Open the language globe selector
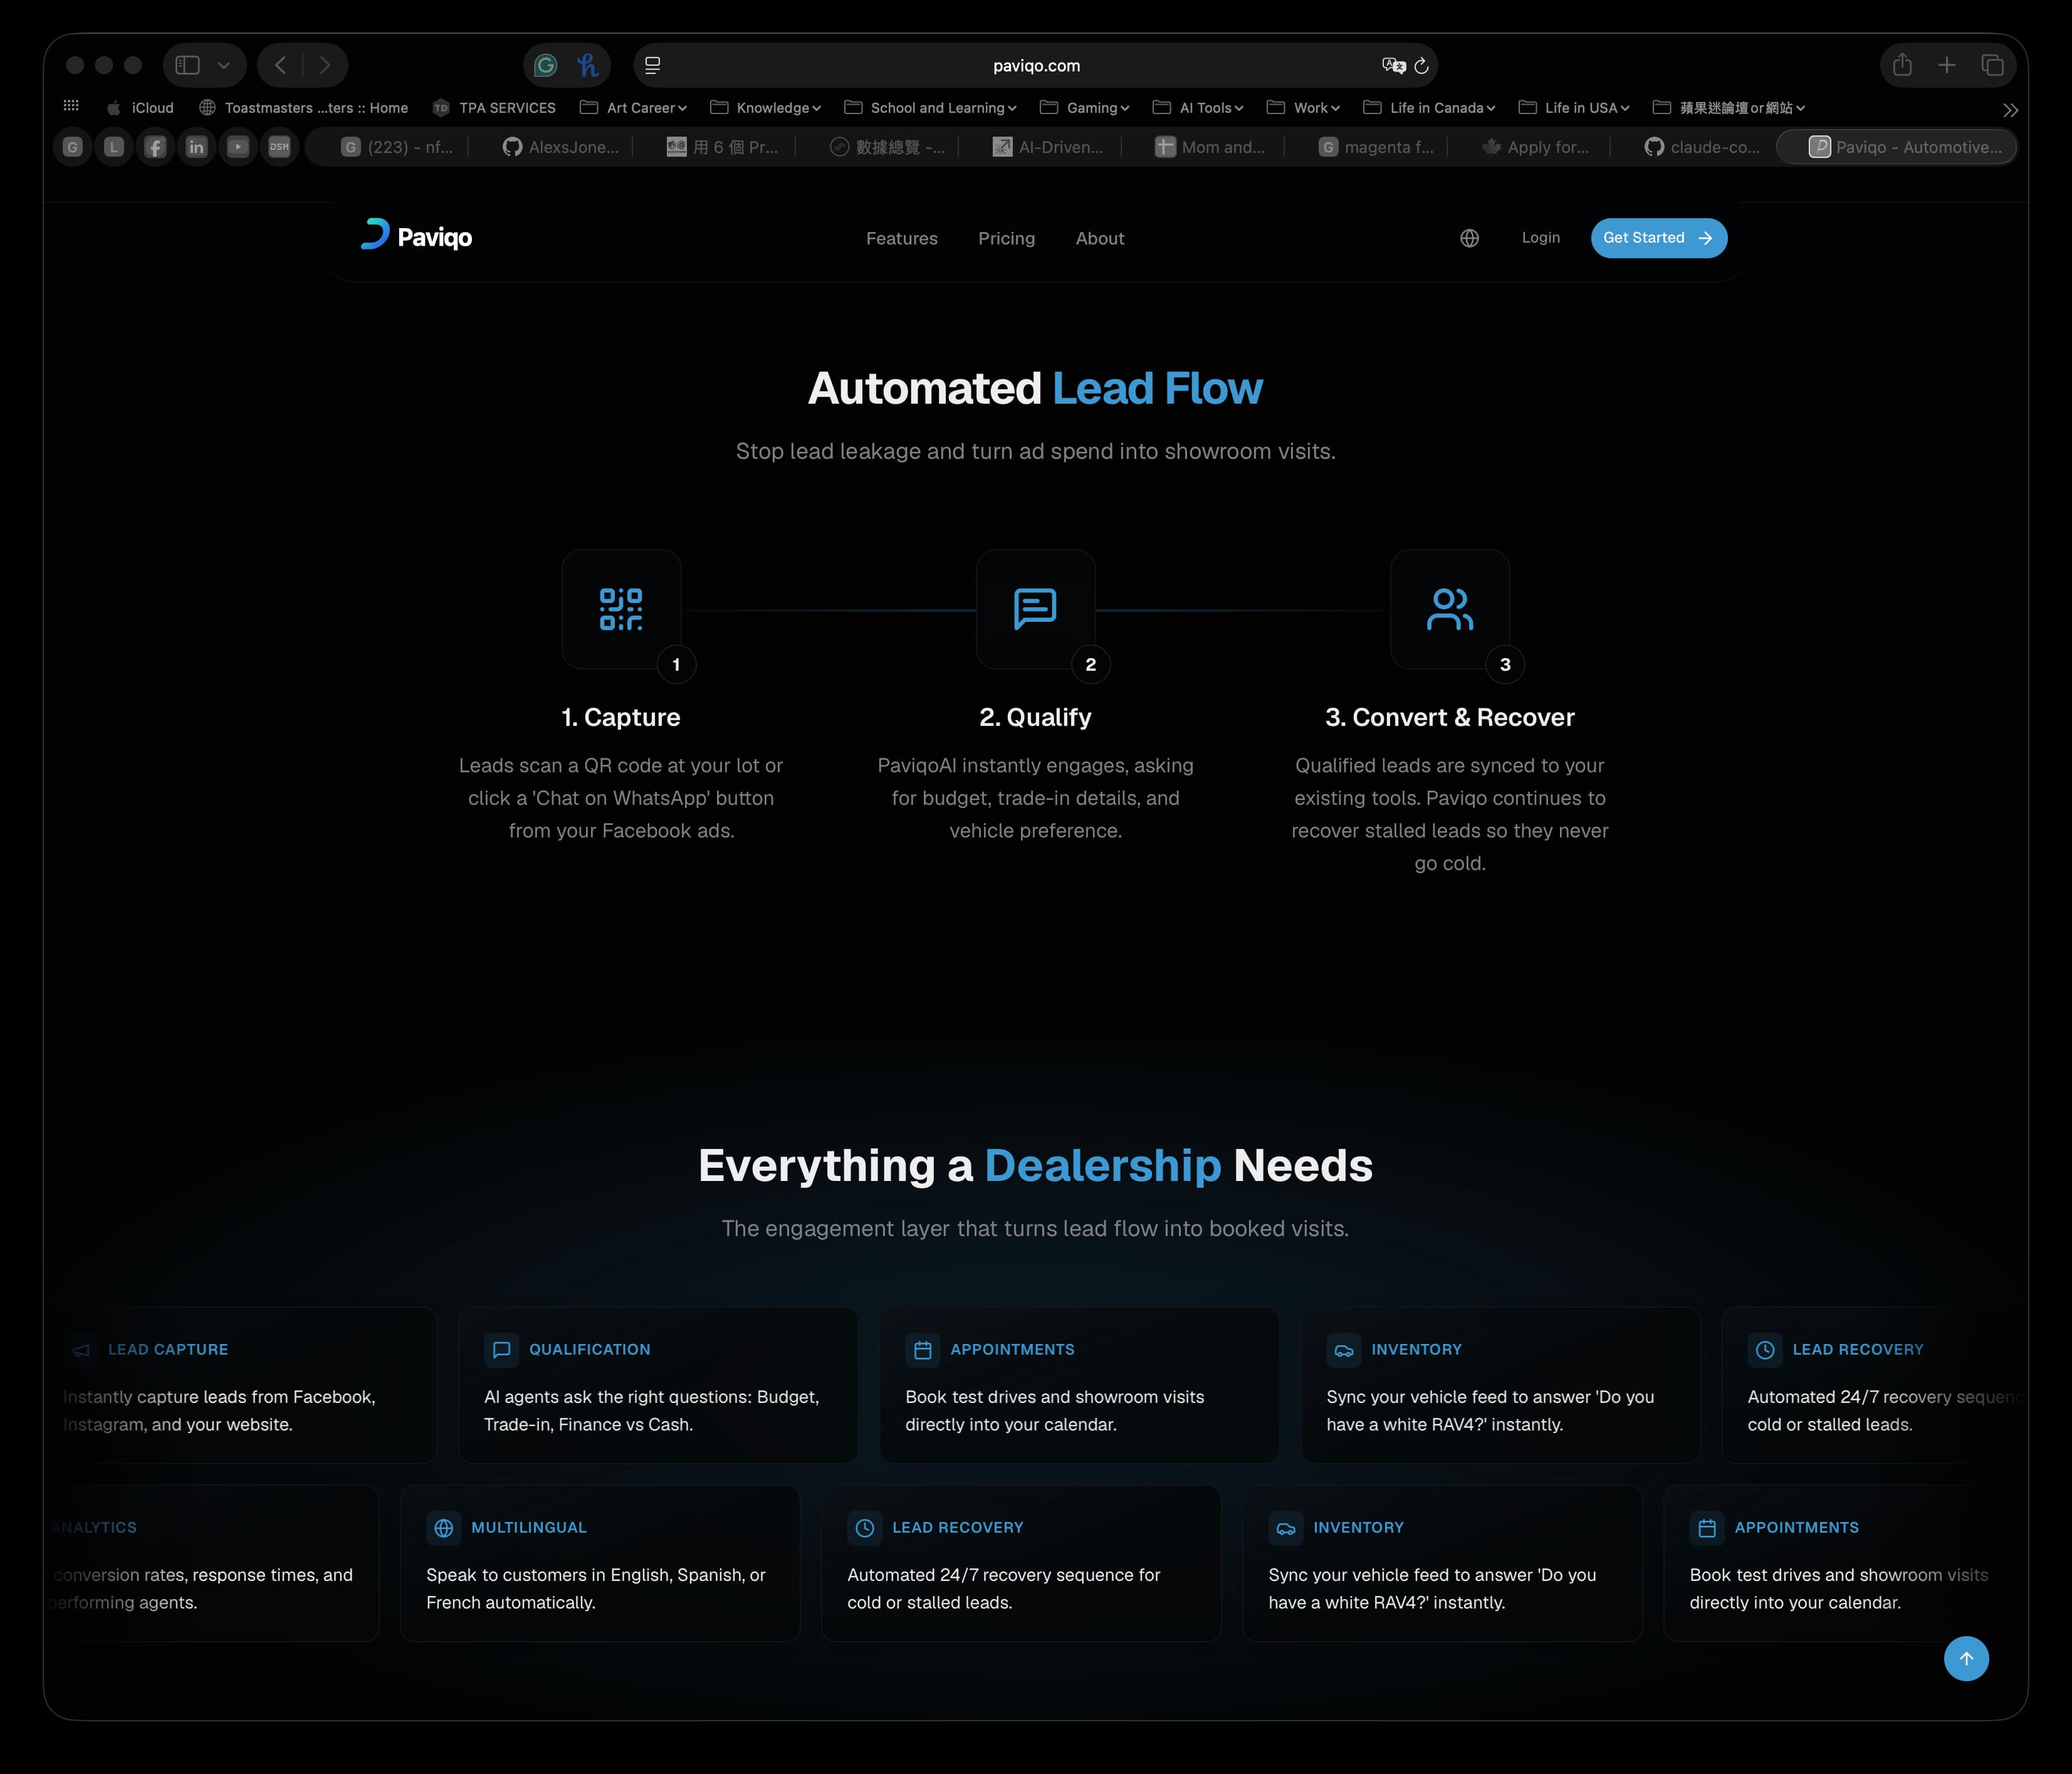The image size is (2072, 1774). click(x=1469, y=238)
